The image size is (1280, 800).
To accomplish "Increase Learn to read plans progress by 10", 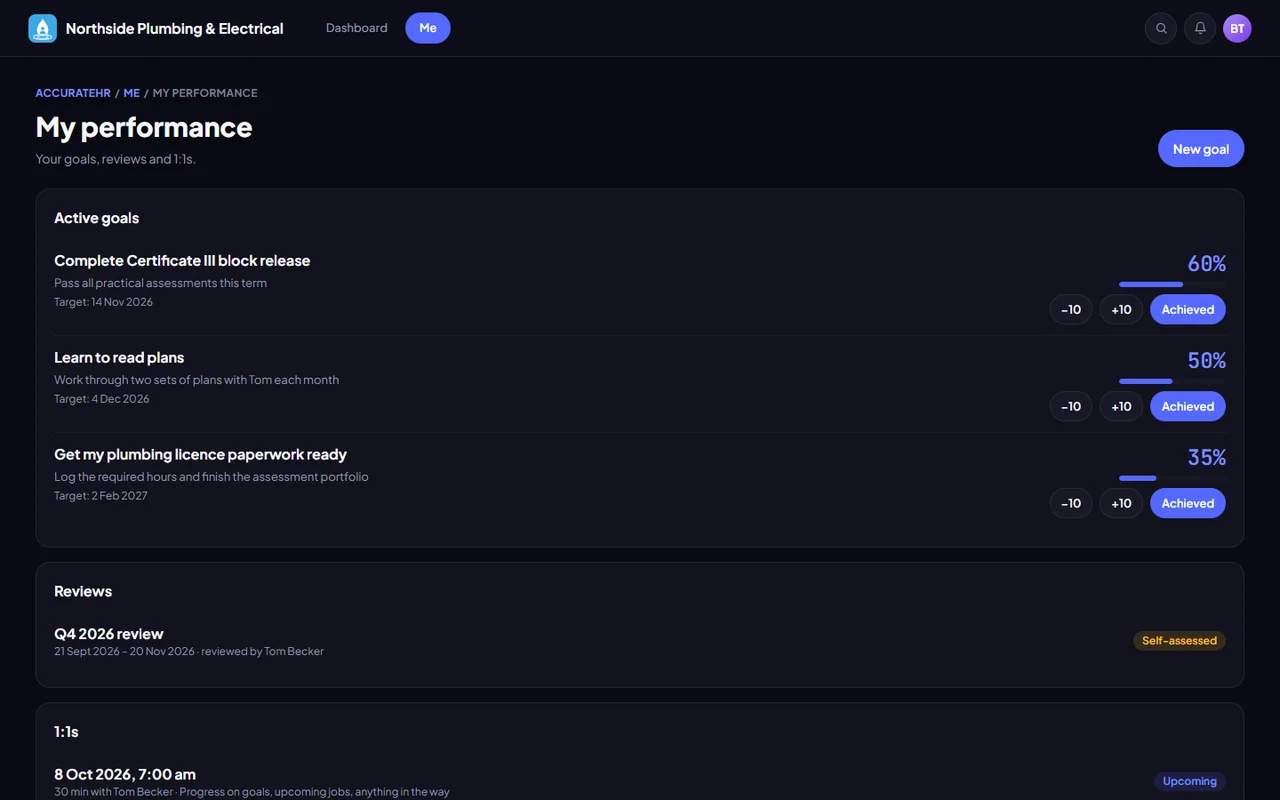I will (1121, 407).
